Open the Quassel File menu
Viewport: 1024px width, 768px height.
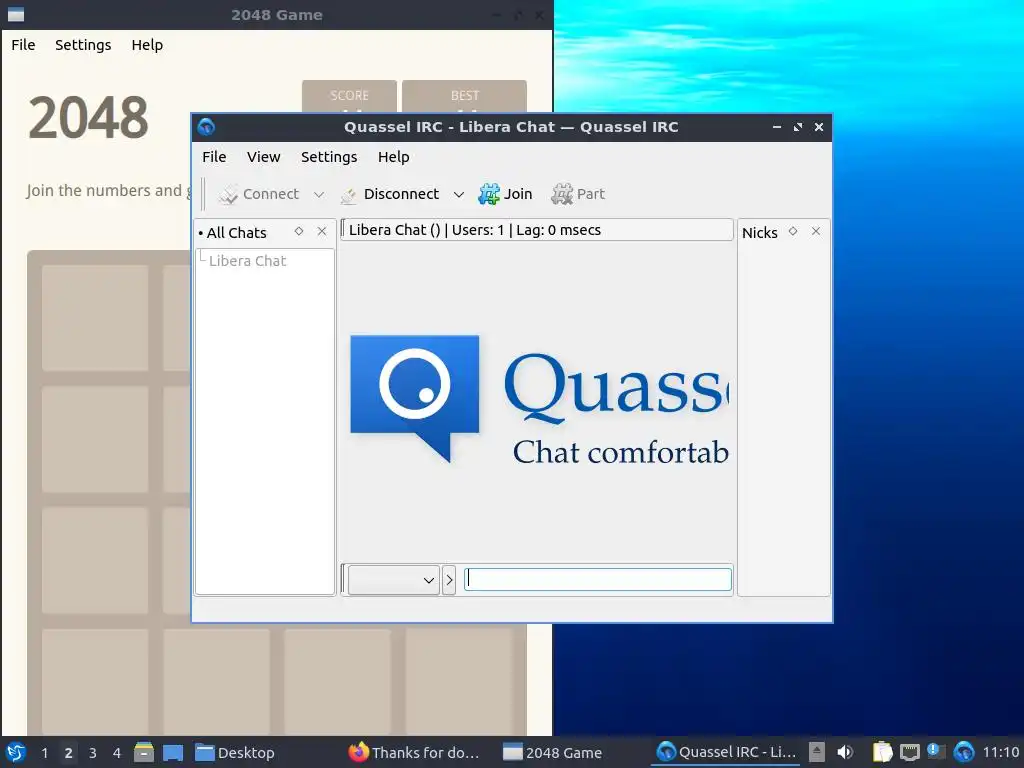(214, 157)
